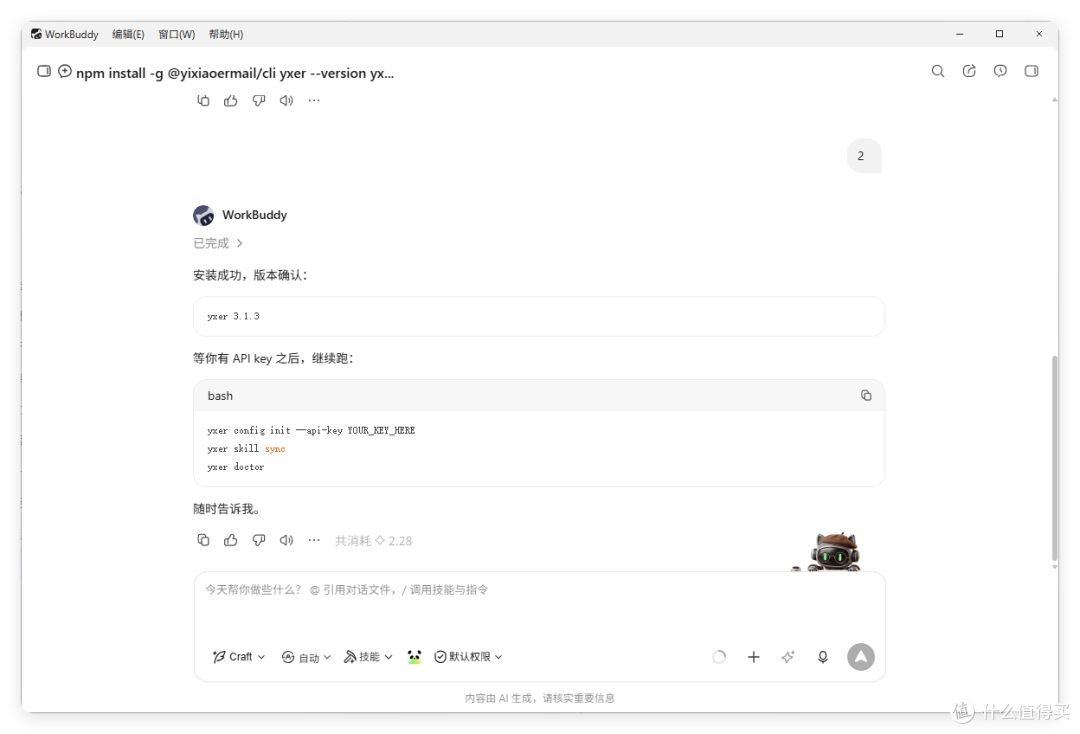Start a new chat with plus bubble icon
This screenshot has height=734, width=1080.
pos(65,71)
